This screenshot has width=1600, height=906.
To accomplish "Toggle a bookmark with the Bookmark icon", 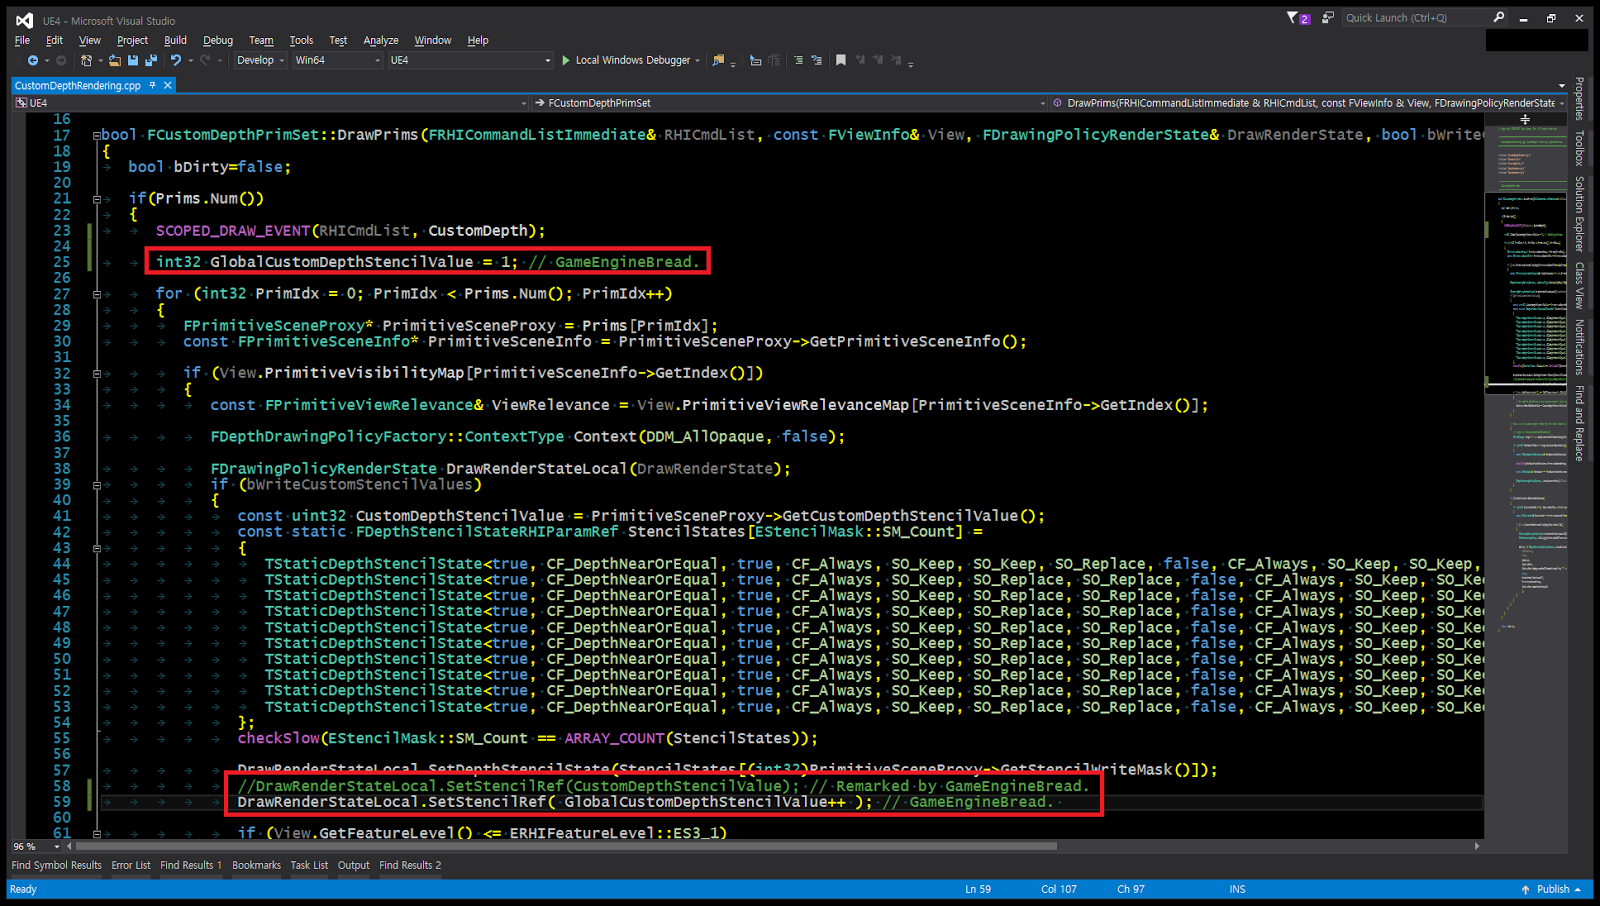I will tap(841, 60).
